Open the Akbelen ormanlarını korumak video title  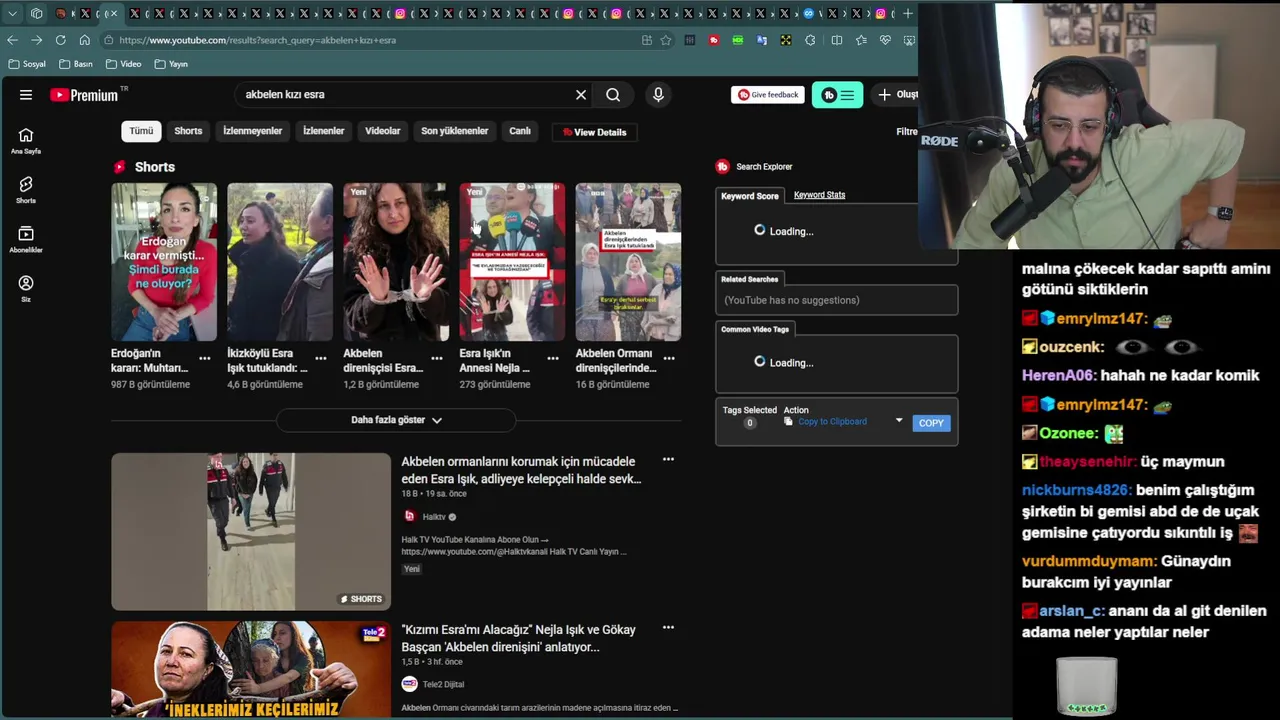click(x=521, y=470)
